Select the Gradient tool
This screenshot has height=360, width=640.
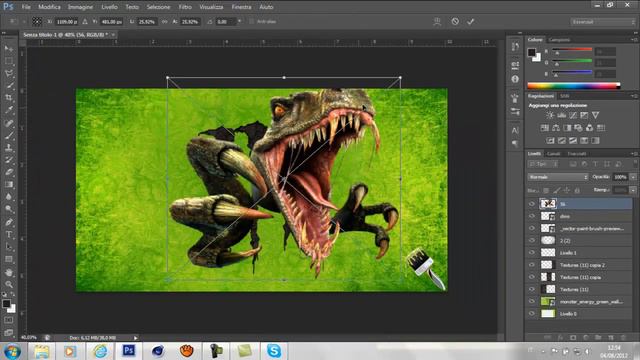(x=9, y=184)
